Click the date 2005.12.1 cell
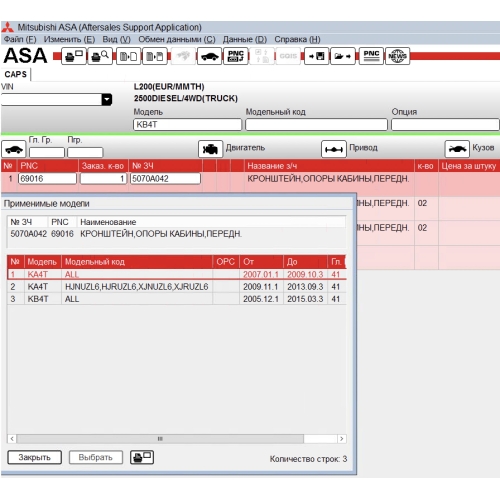Screen dimensions: 500x500 point(261,299)
